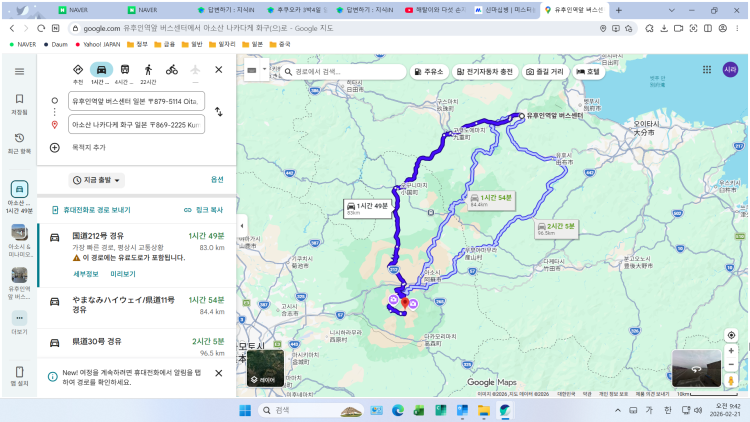
Task: Open the Google Maps hamburger menu
Action: (19, 72)
